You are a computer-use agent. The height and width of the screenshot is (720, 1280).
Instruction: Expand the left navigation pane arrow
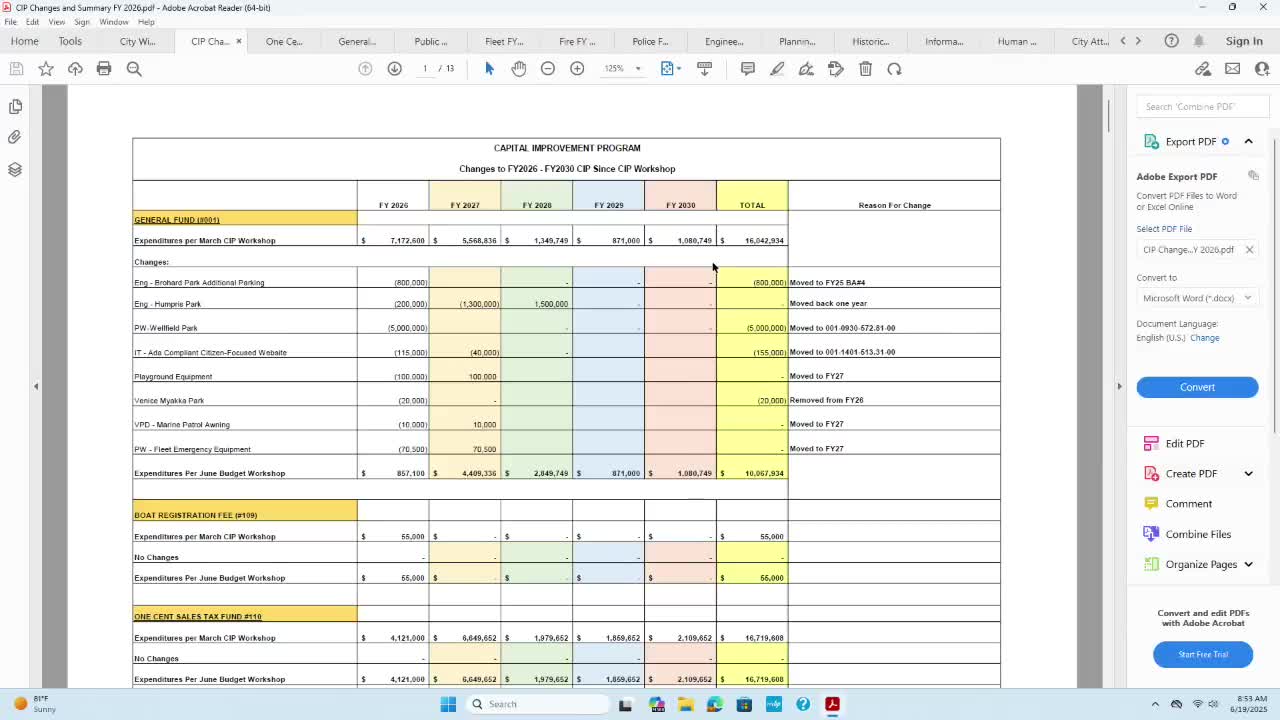[x=36, y=386]
